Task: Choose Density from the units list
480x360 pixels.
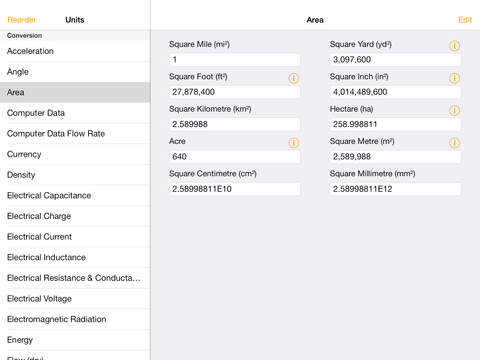Action: point(75,175)
